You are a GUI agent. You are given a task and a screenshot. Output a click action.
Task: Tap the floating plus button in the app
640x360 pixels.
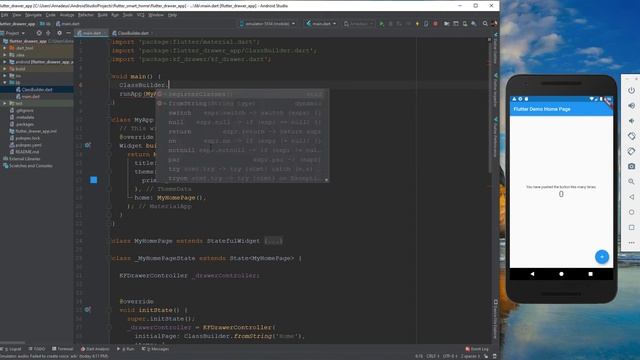(602, 257)
